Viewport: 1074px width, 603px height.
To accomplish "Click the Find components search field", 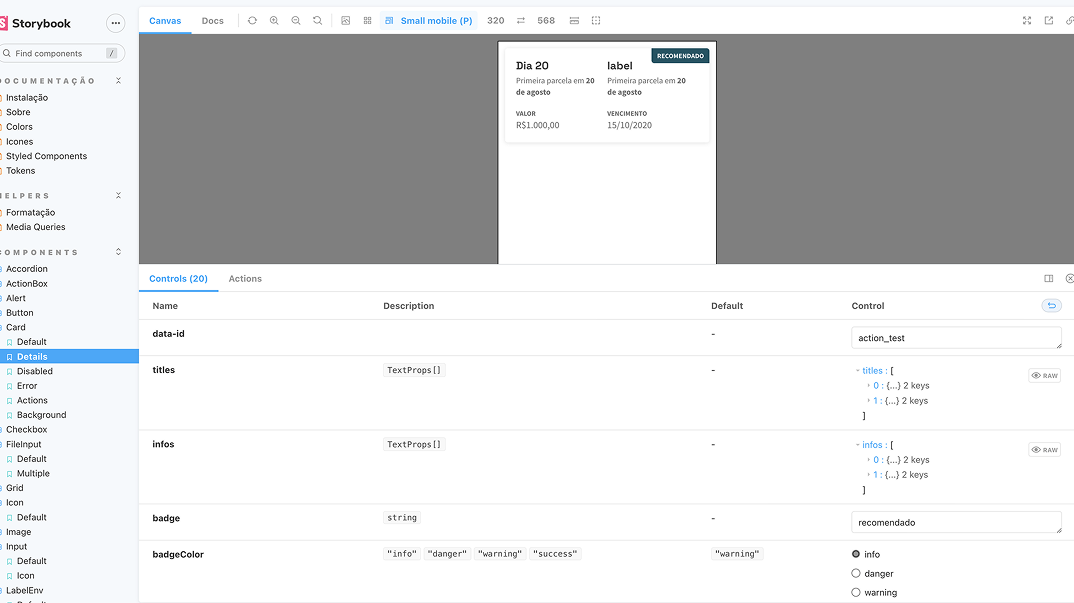I will pyautogui.click(x=62, y=53).
